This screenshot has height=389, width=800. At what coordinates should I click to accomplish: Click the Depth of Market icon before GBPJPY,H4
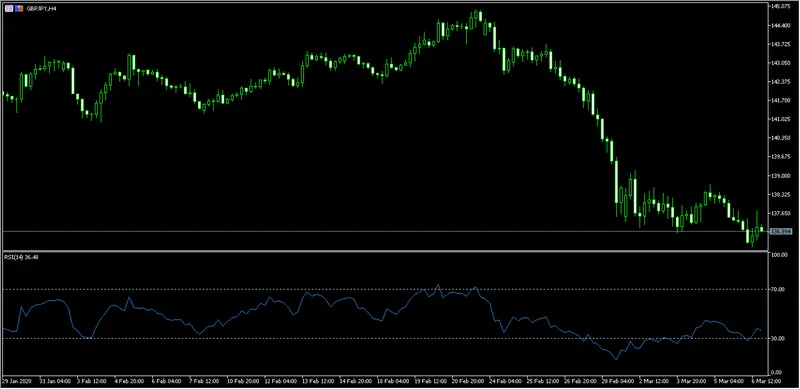9,9
